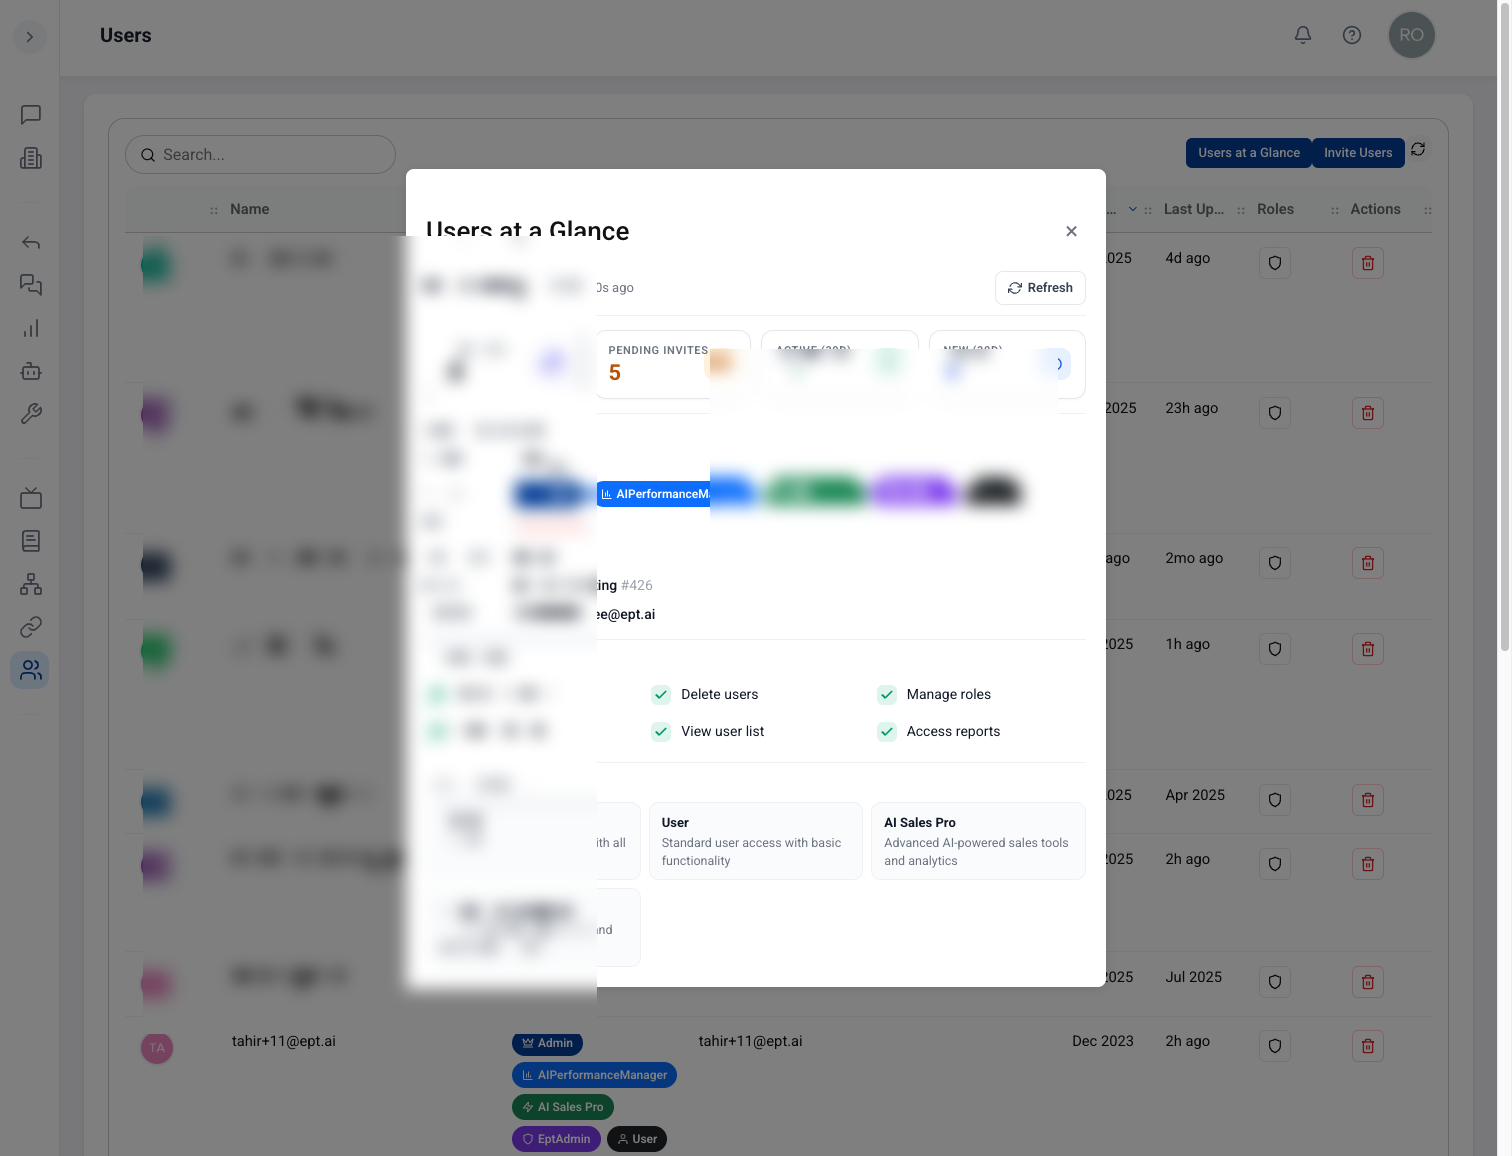Delete the user updated 4d ago

(x=1368, y=263)
